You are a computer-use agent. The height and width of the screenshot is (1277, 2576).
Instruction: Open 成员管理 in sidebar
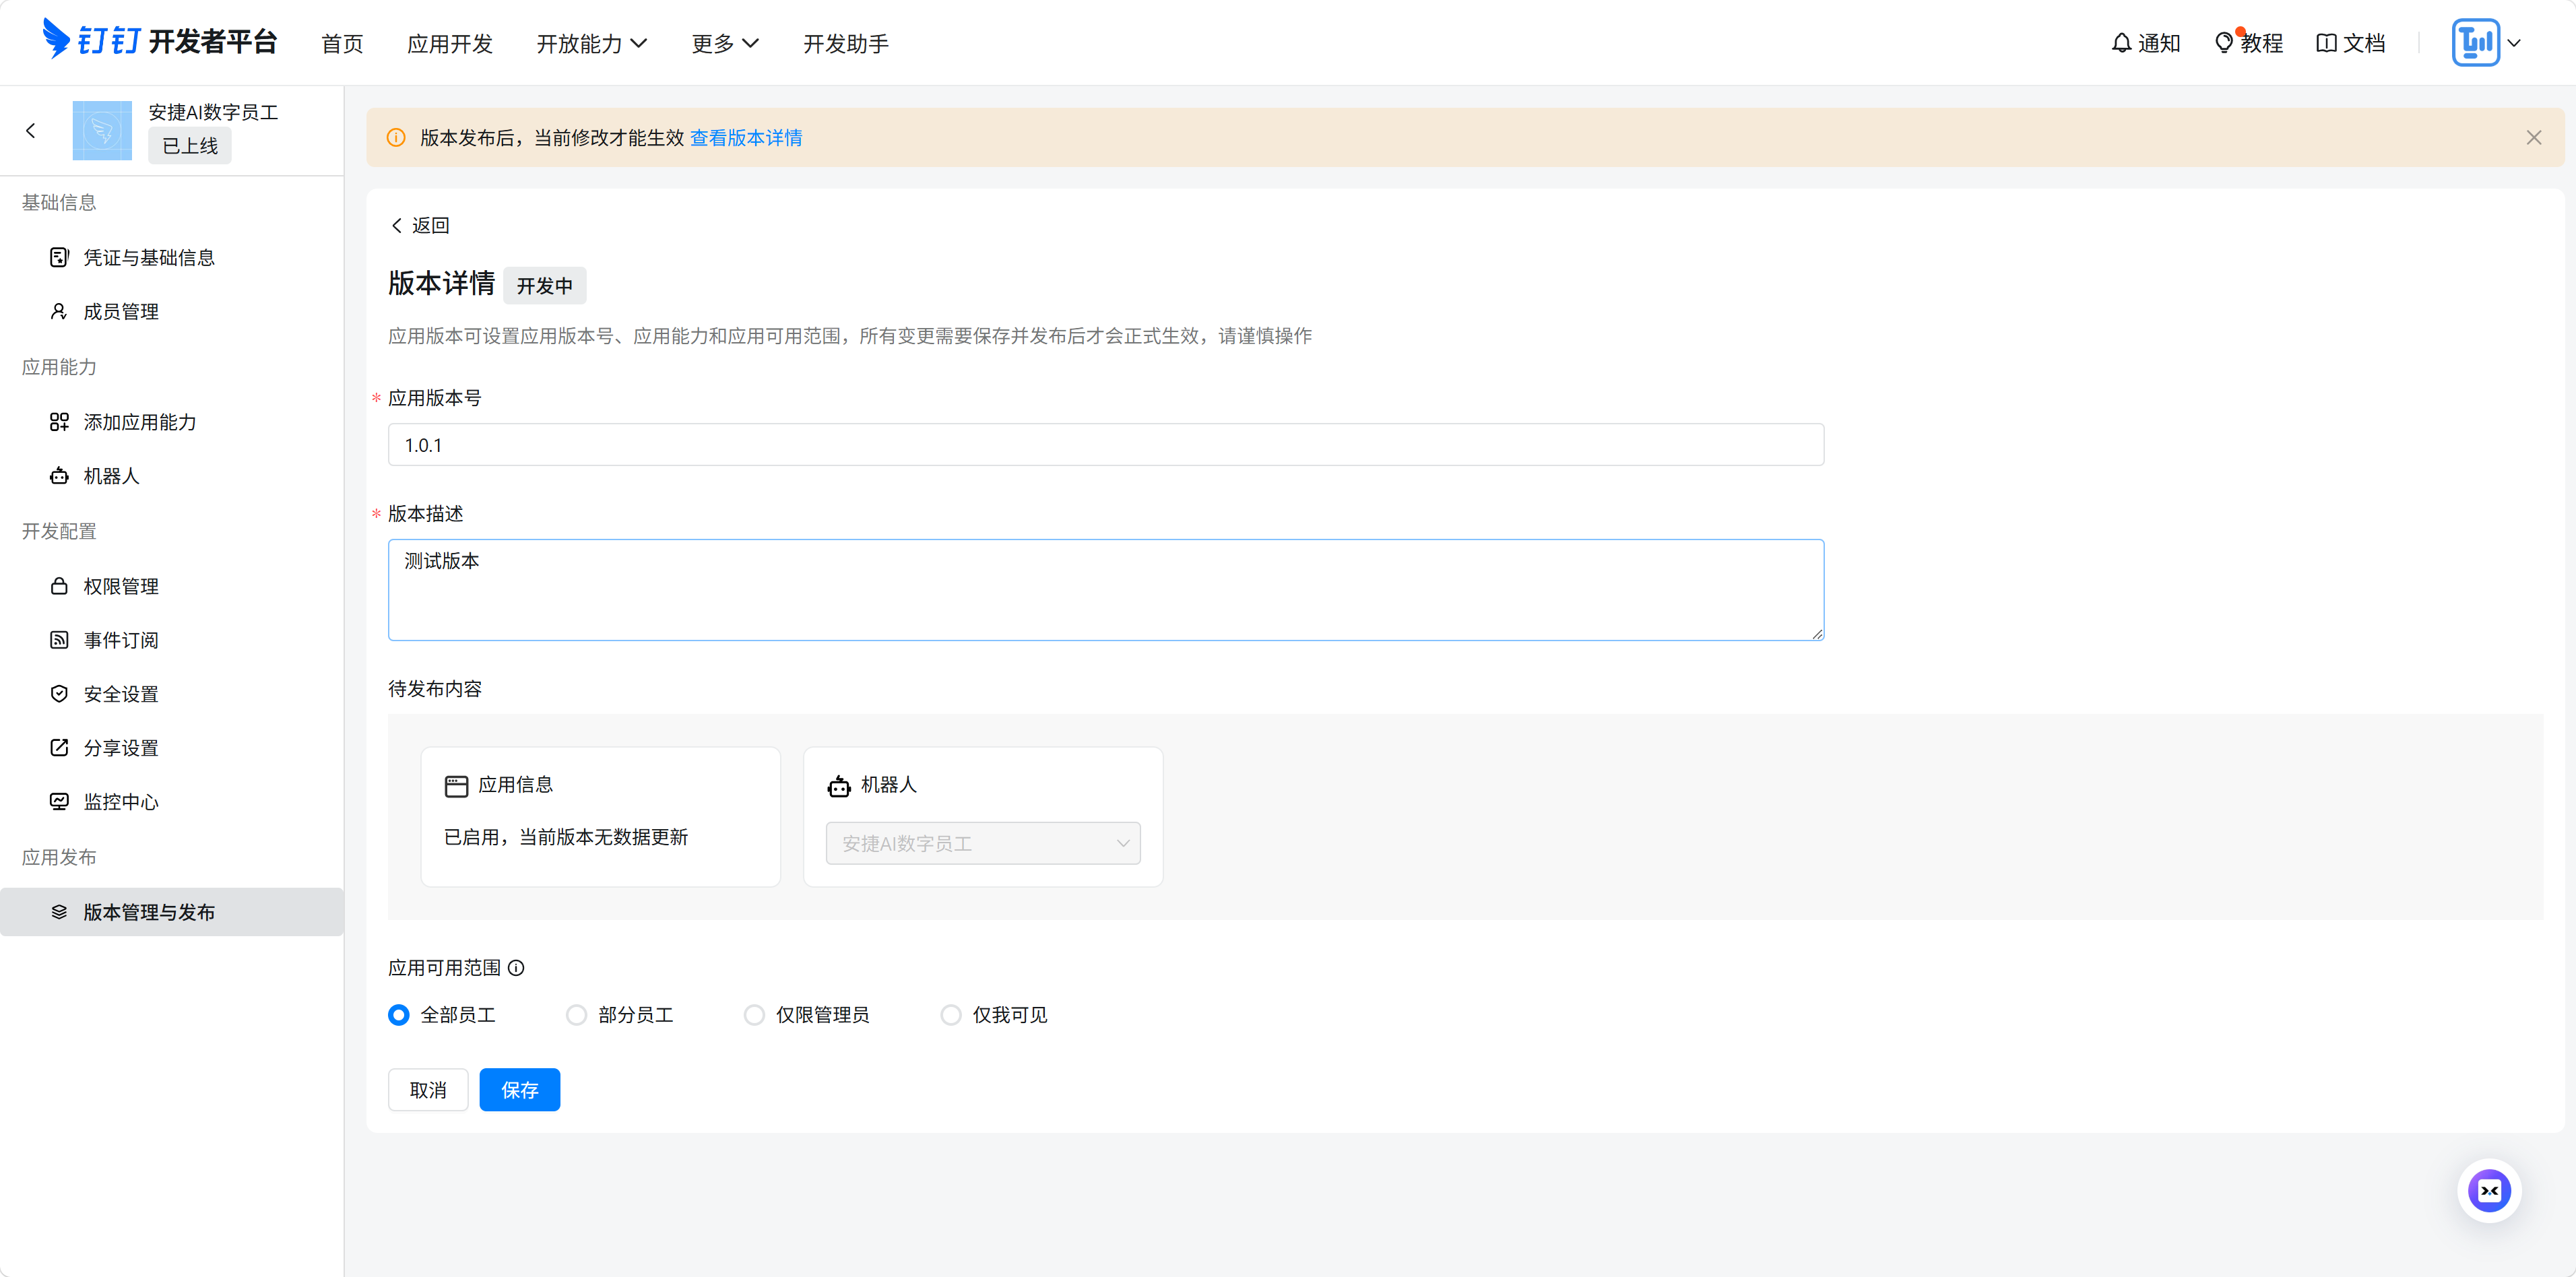coord(172,311)
